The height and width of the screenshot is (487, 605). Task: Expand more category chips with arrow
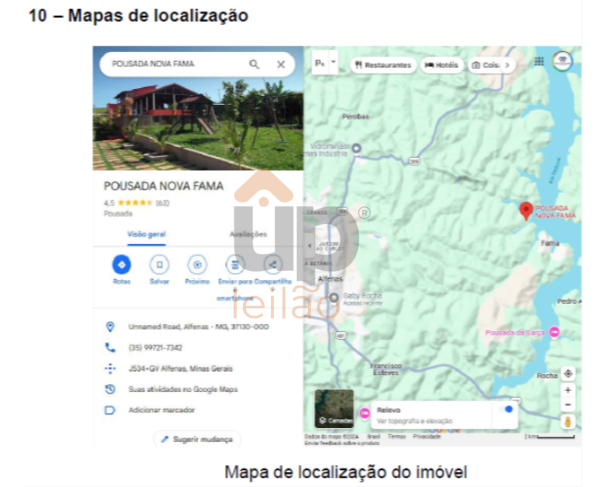click(507, 65)
